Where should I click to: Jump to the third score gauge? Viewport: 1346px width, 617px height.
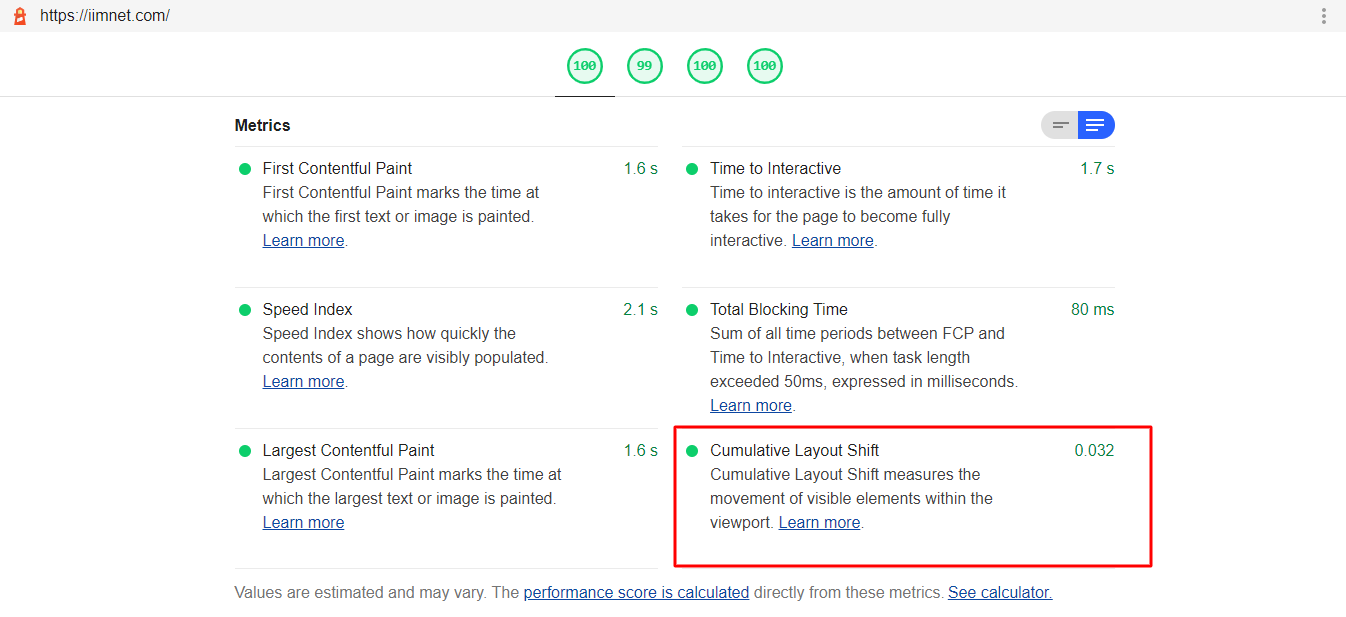pyautogui.click(x=705, y=66)
